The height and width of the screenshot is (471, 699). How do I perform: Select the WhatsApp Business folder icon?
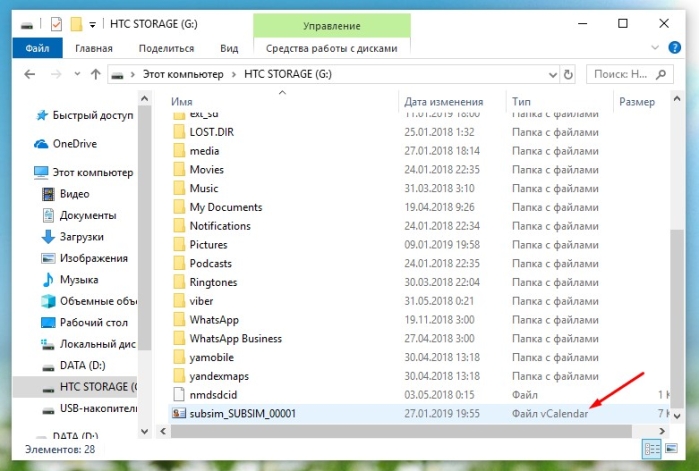click(x=179, y=338)
